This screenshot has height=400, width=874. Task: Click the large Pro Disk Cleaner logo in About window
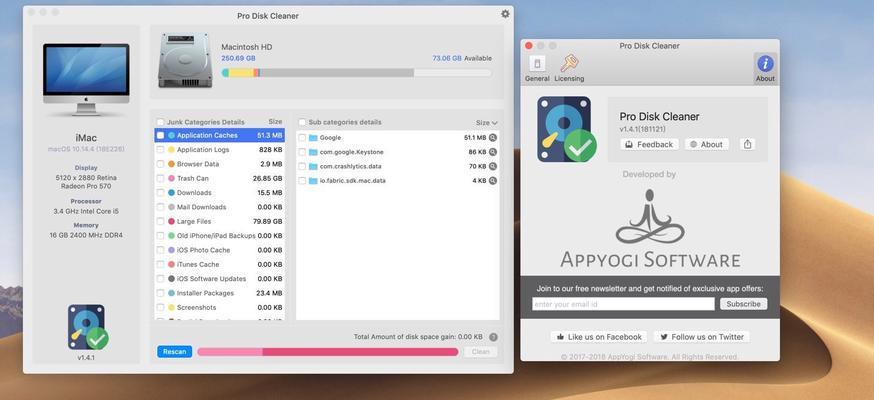tap(566, 129)
